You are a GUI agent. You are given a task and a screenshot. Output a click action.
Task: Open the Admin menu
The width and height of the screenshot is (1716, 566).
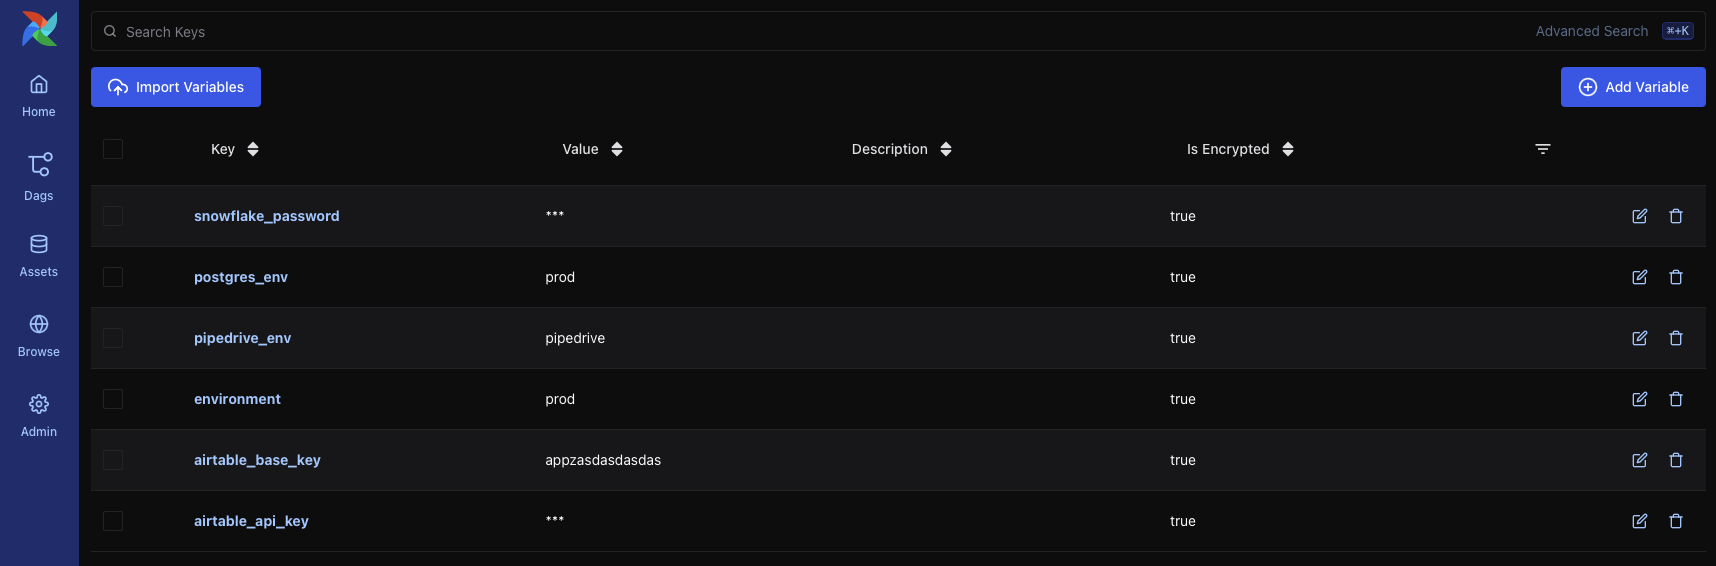(39, 414)
